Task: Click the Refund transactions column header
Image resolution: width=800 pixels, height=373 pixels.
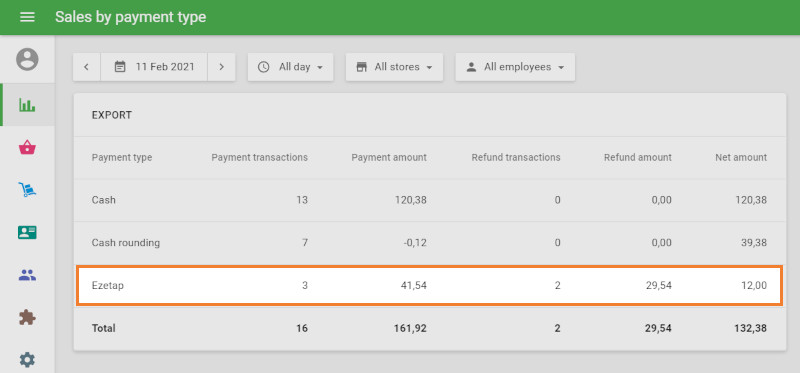Action: [516, 158]
